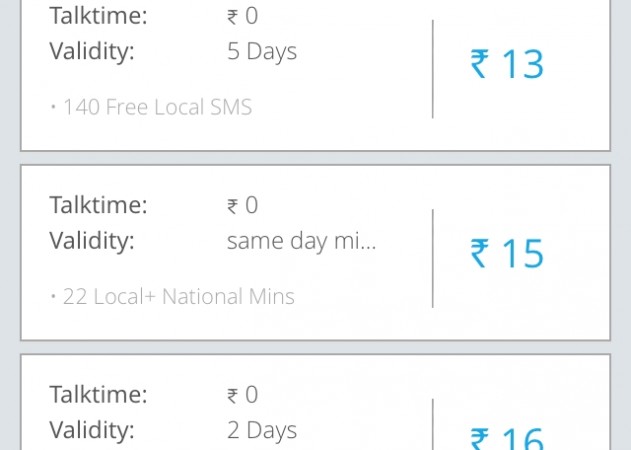Tap Validity label in the ₹ 16 plan
This screenshot has height=450, width=631.
point(91,430)
